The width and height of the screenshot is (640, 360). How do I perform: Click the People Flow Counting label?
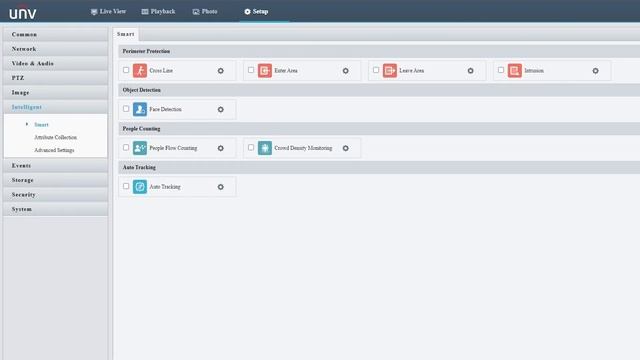[x=173, y=148]
